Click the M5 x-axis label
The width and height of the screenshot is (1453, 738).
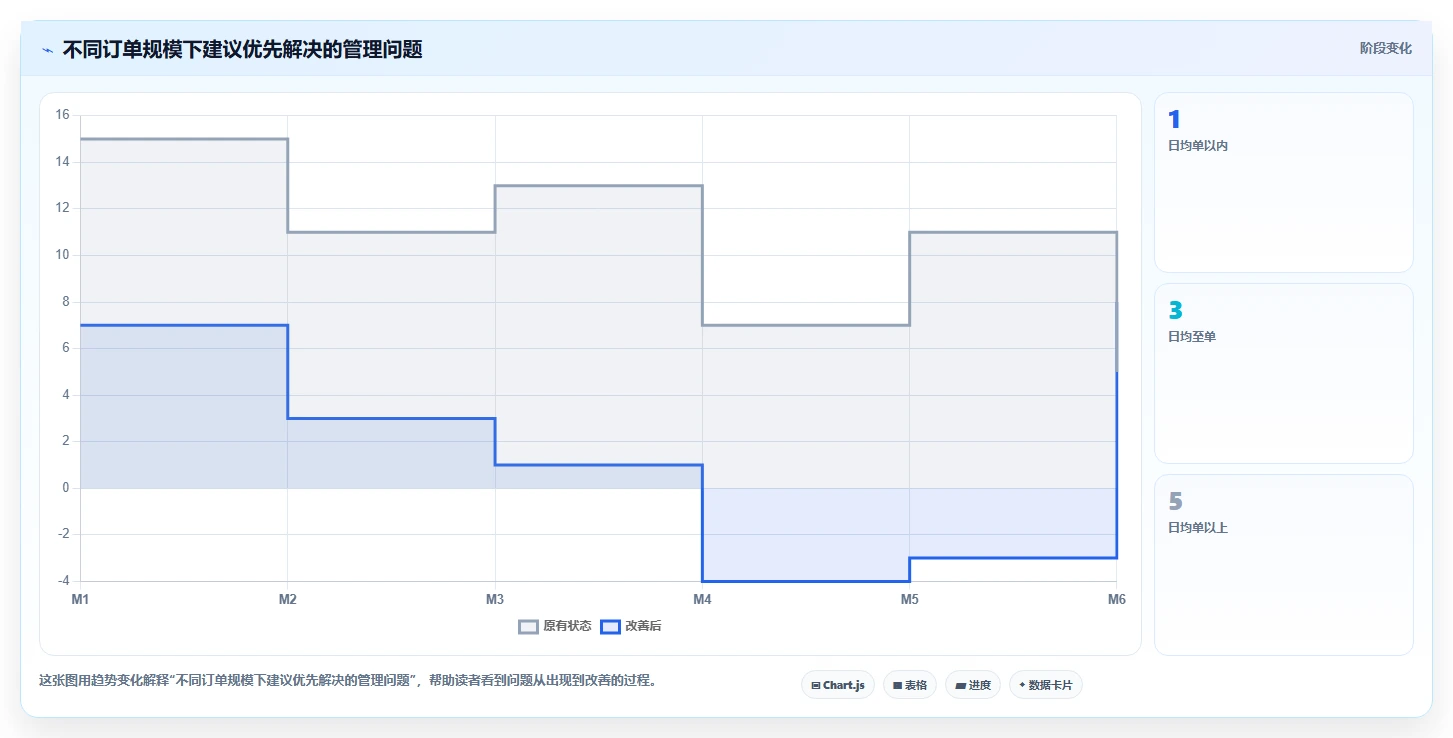[909, 599]
